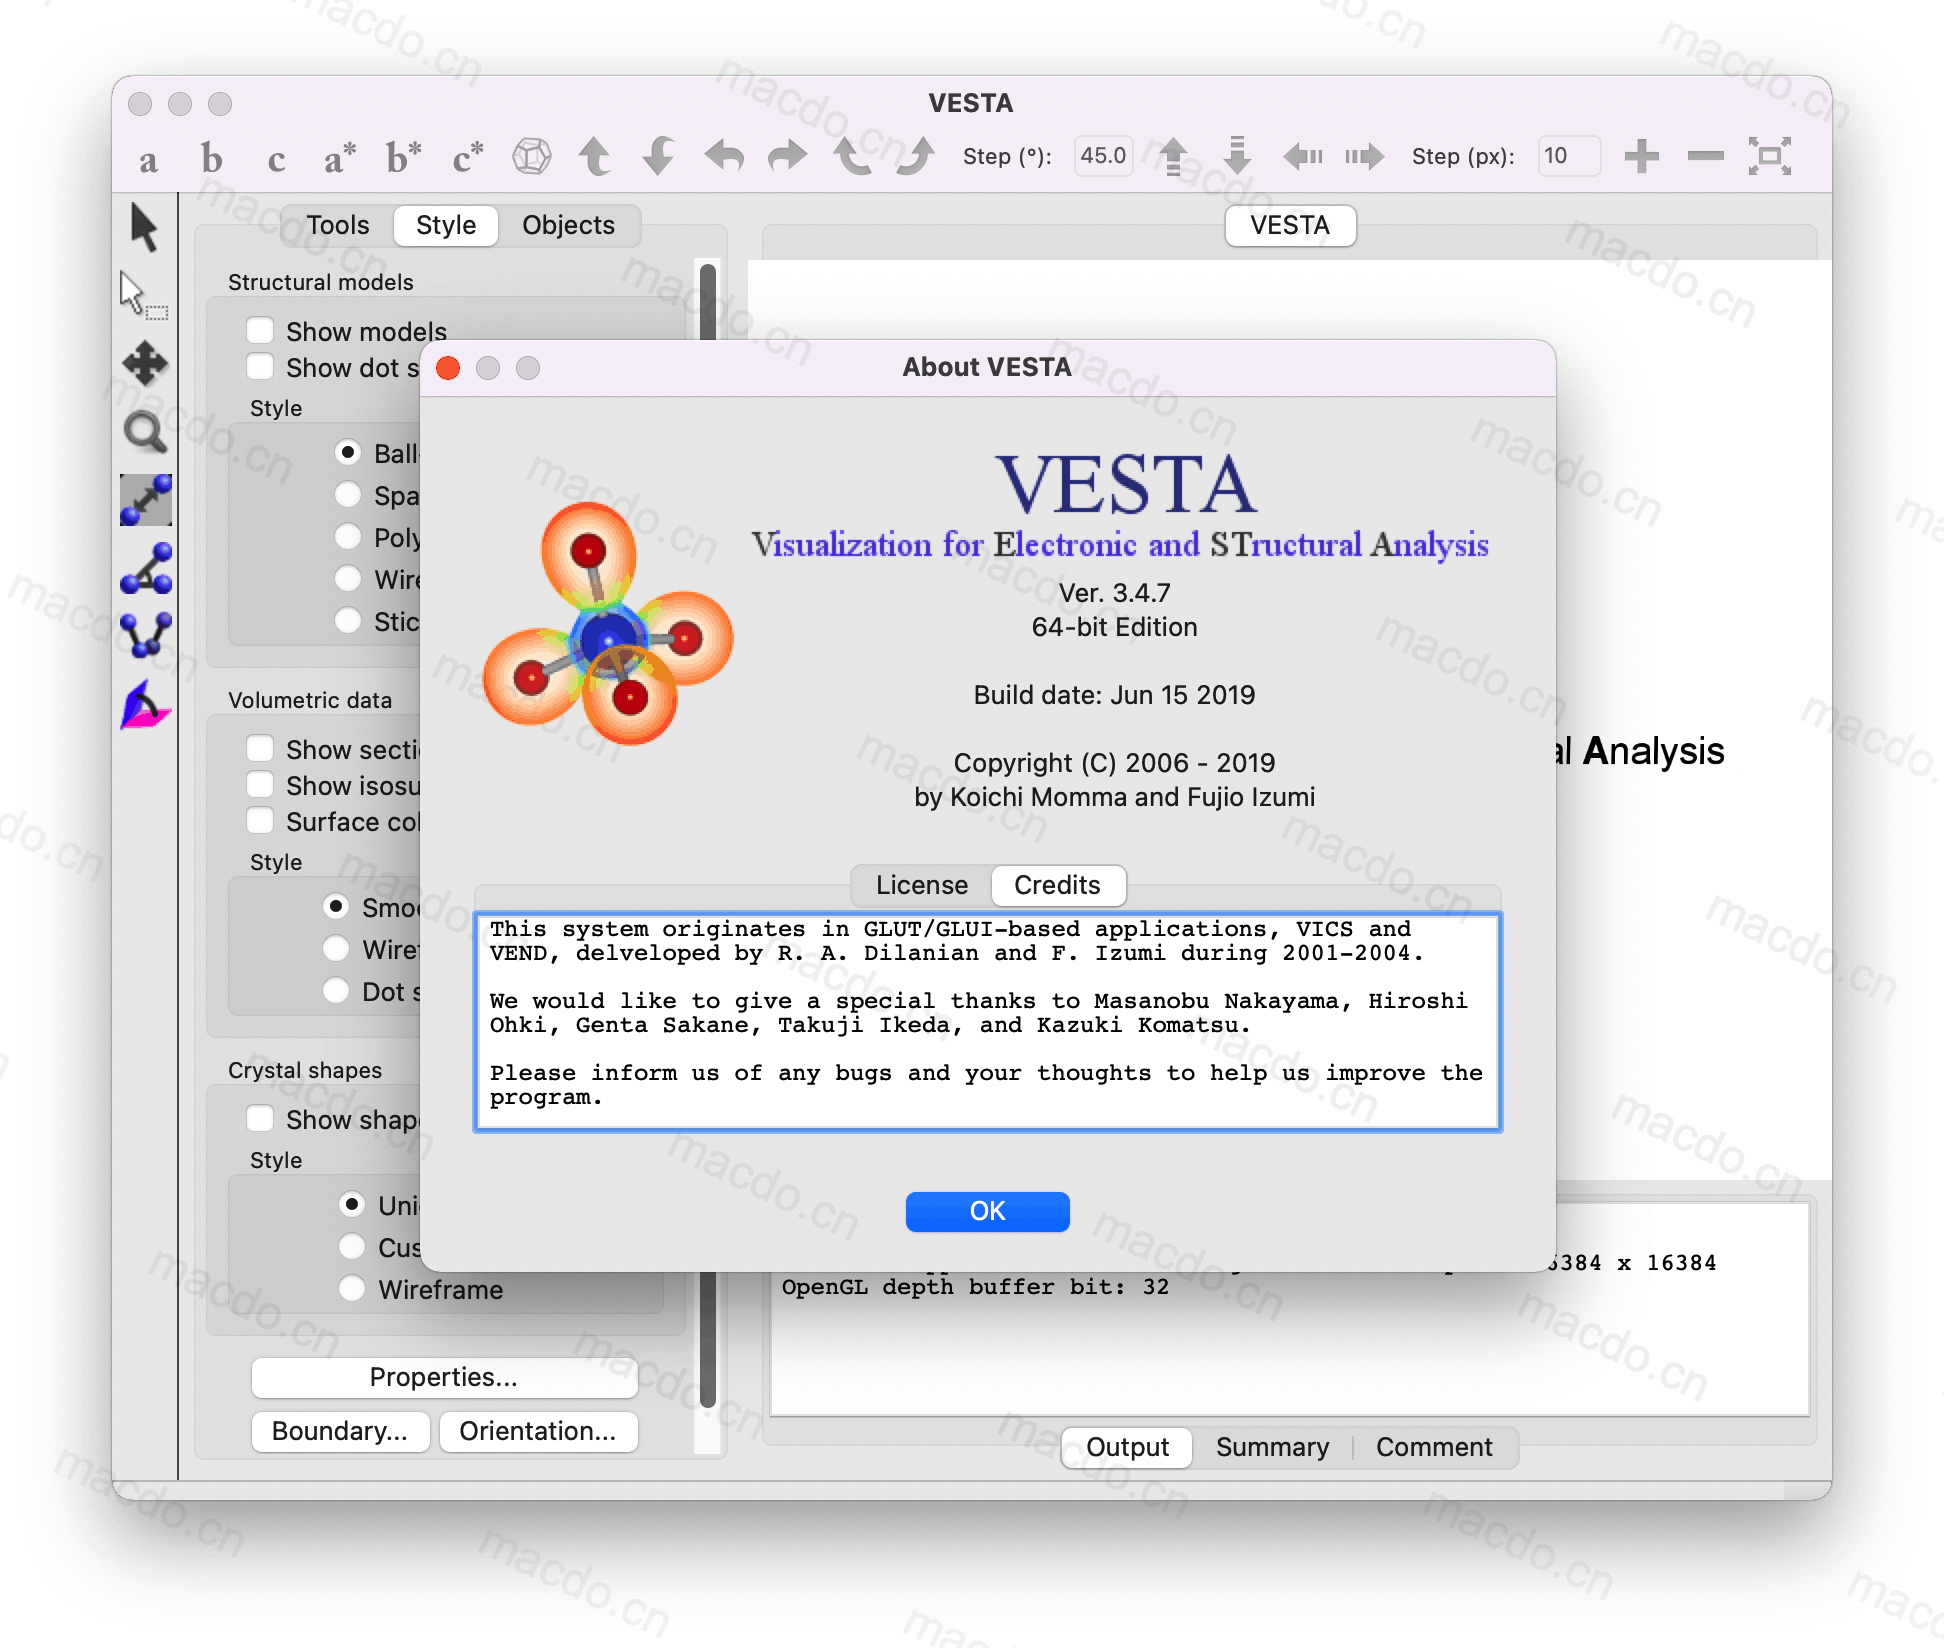The width and height of the screenshot is (1944, 1648).
Task: Rotate the structure left with the curved arrow
Action: (x=724, y=156)
